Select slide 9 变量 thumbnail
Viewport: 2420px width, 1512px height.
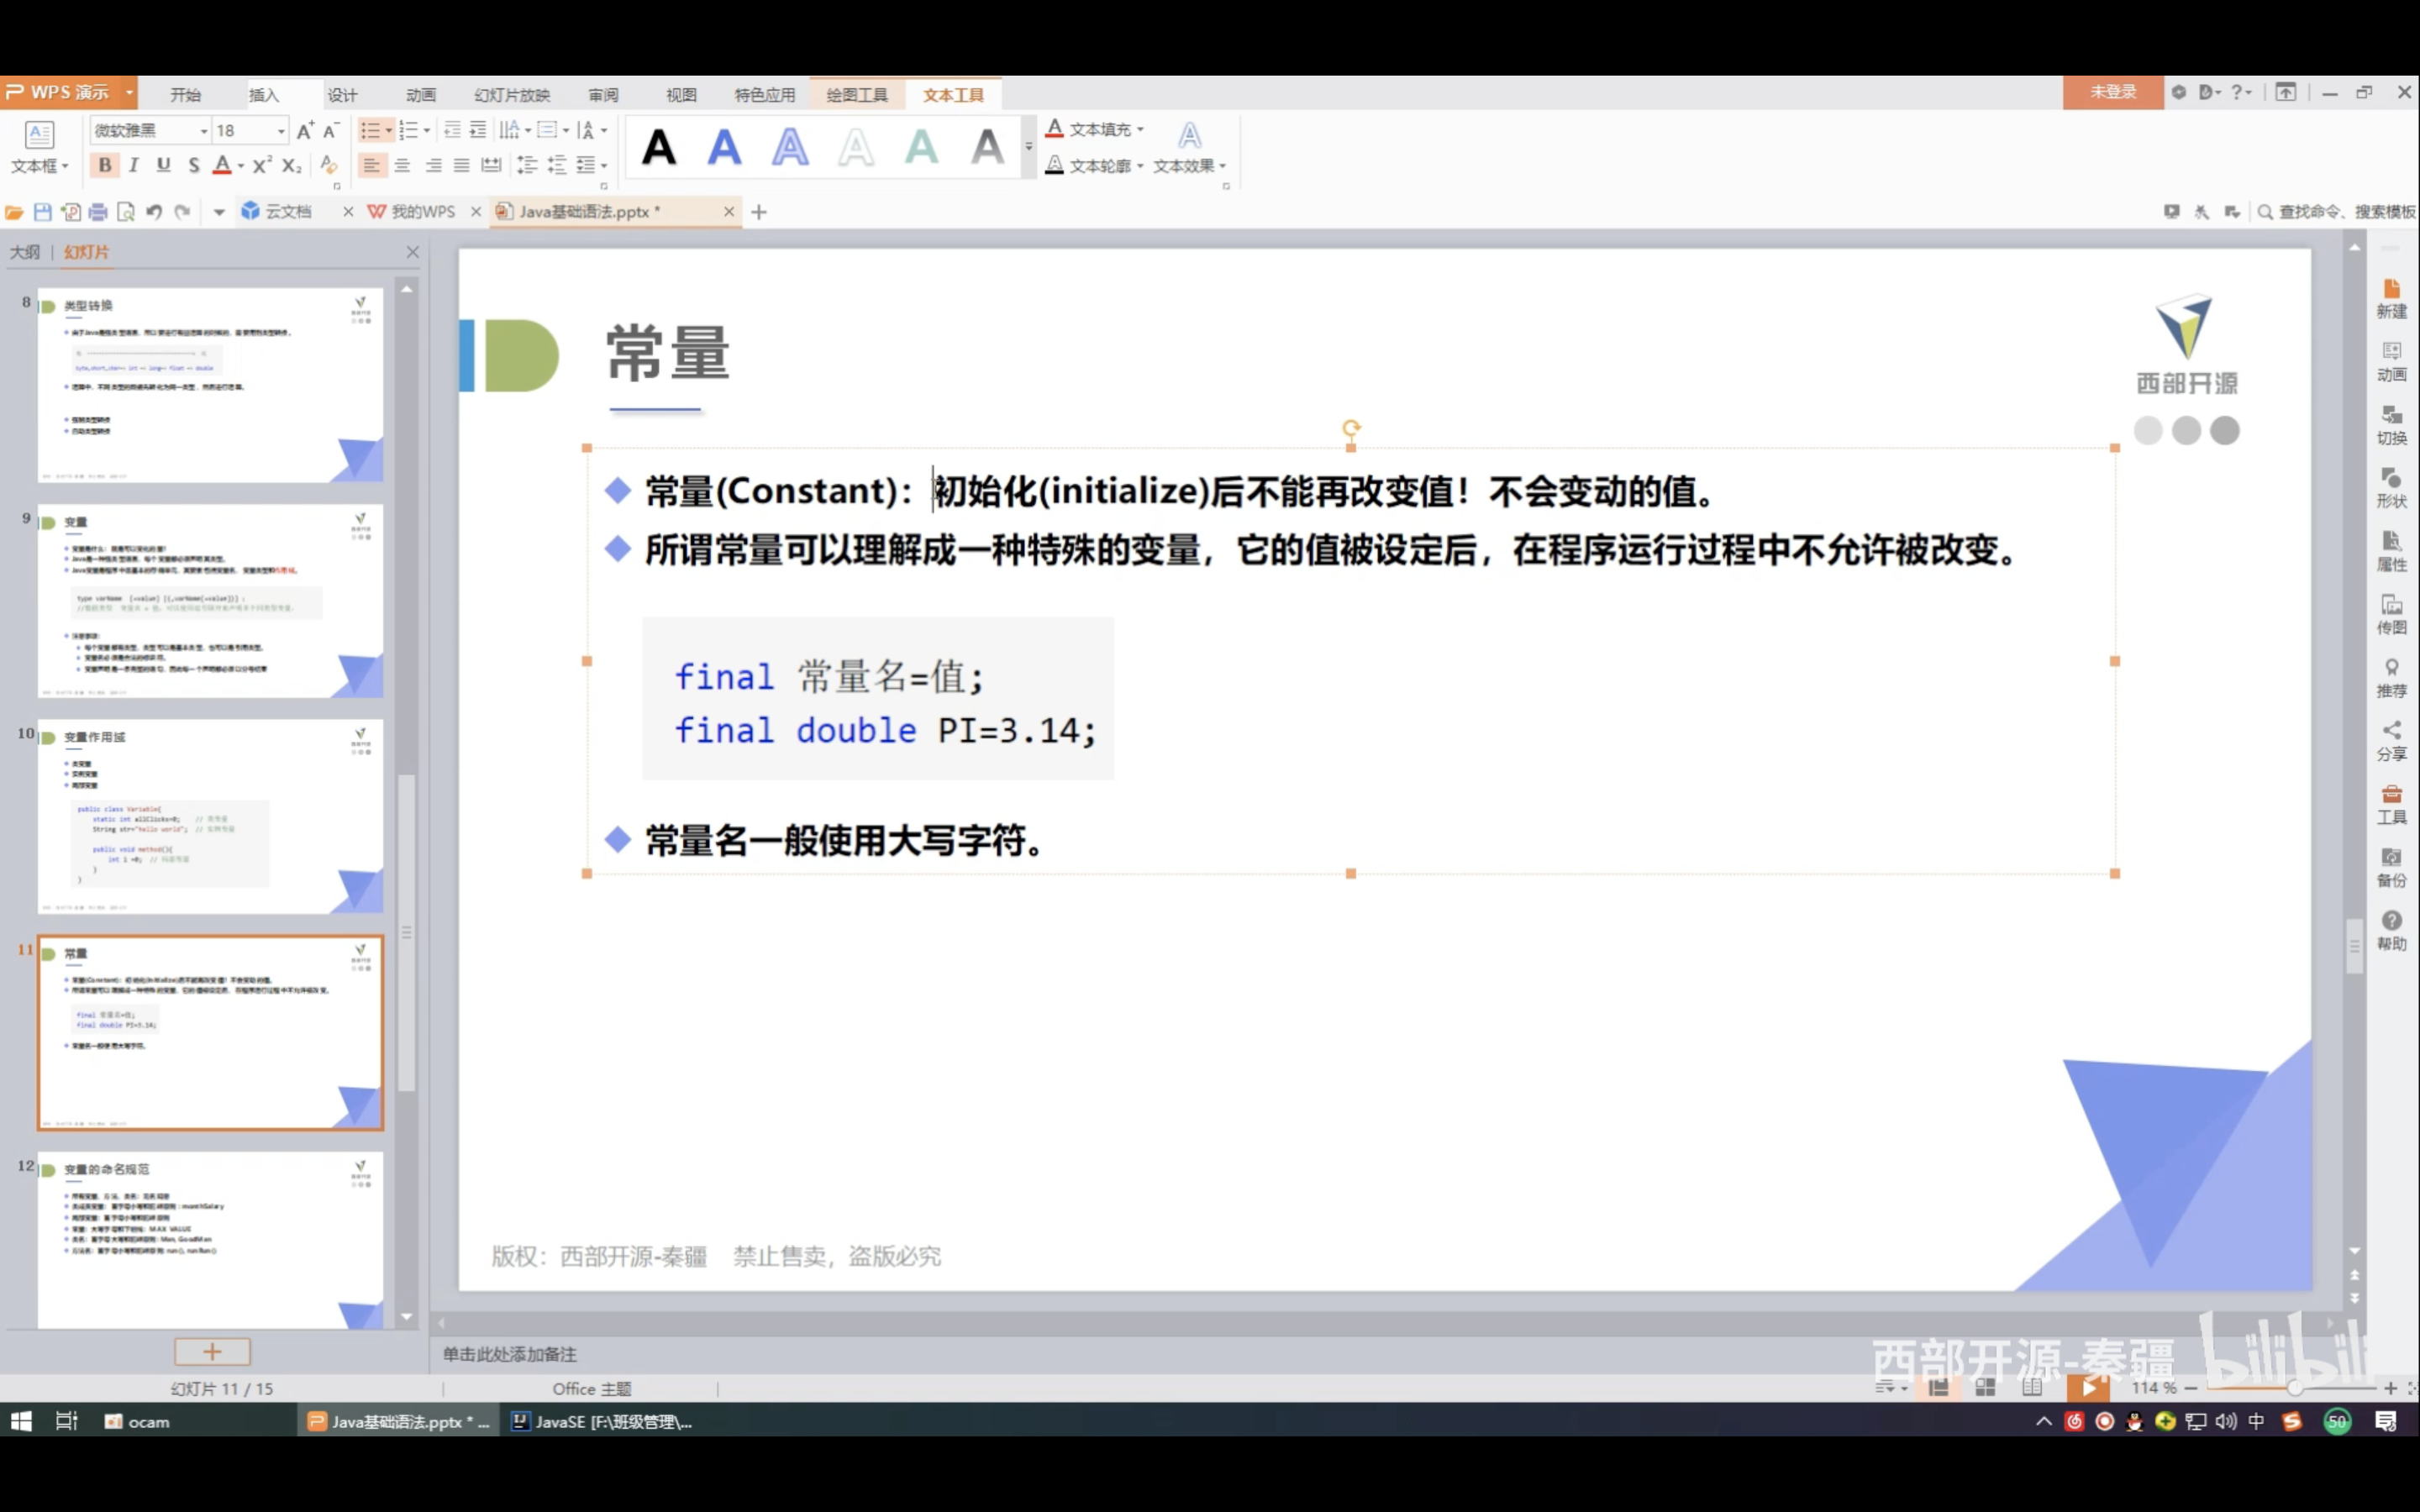tap(210, 600)
